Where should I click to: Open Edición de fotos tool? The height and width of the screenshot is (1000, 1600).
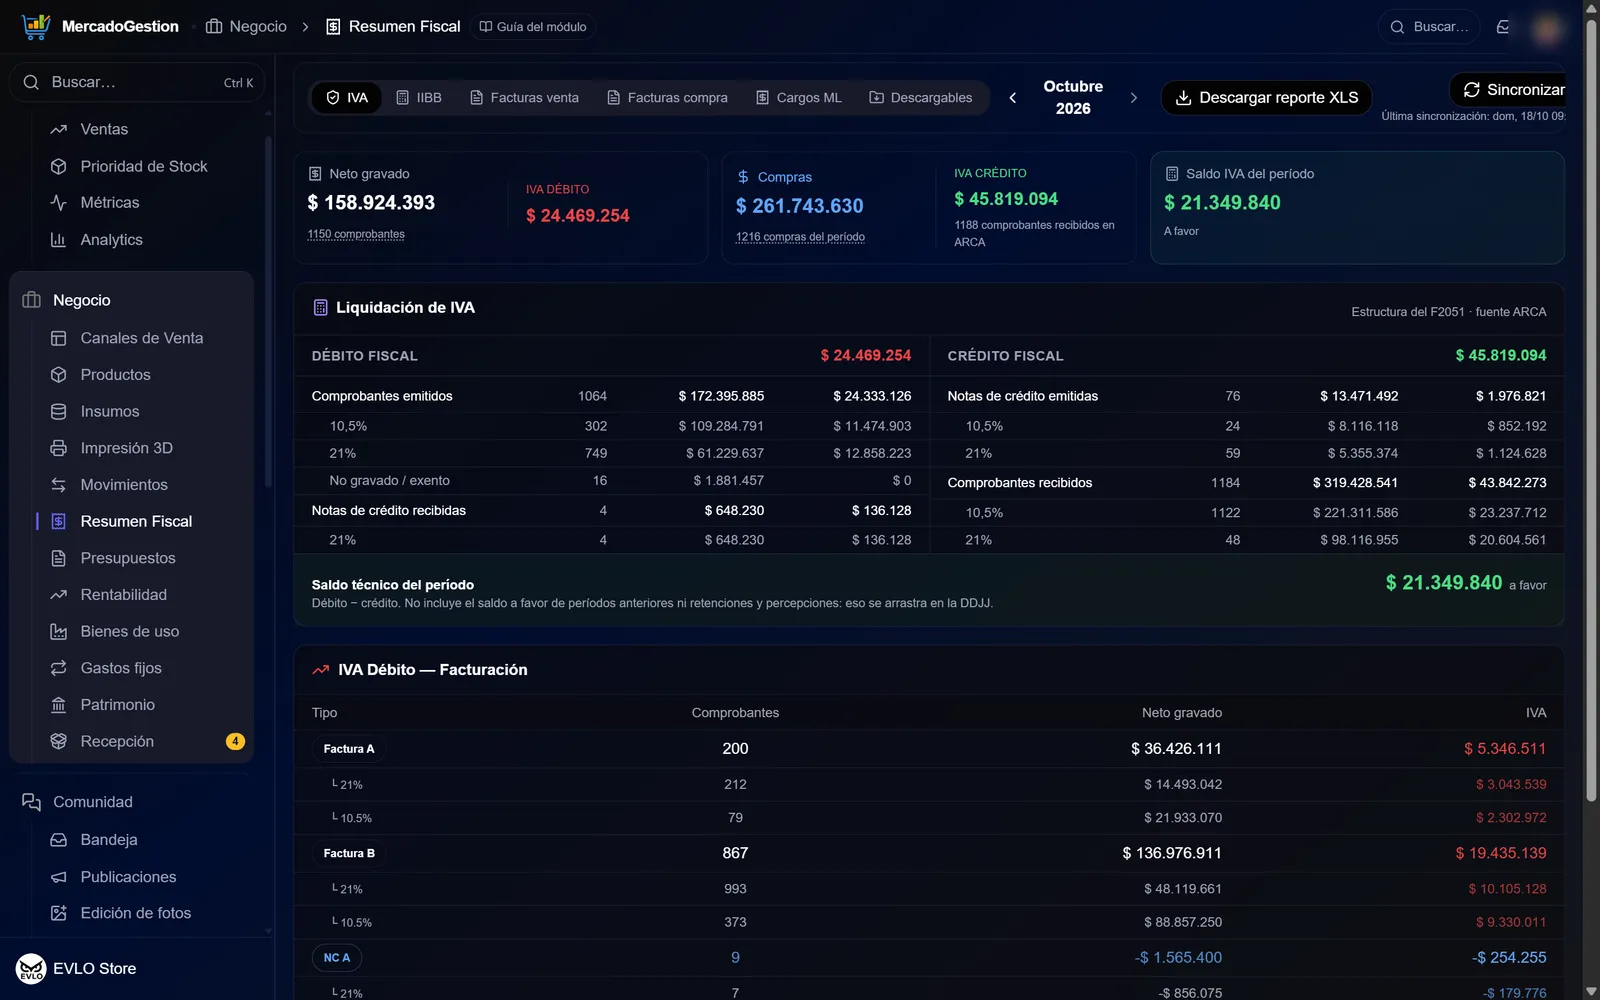[x=136, y=913]
